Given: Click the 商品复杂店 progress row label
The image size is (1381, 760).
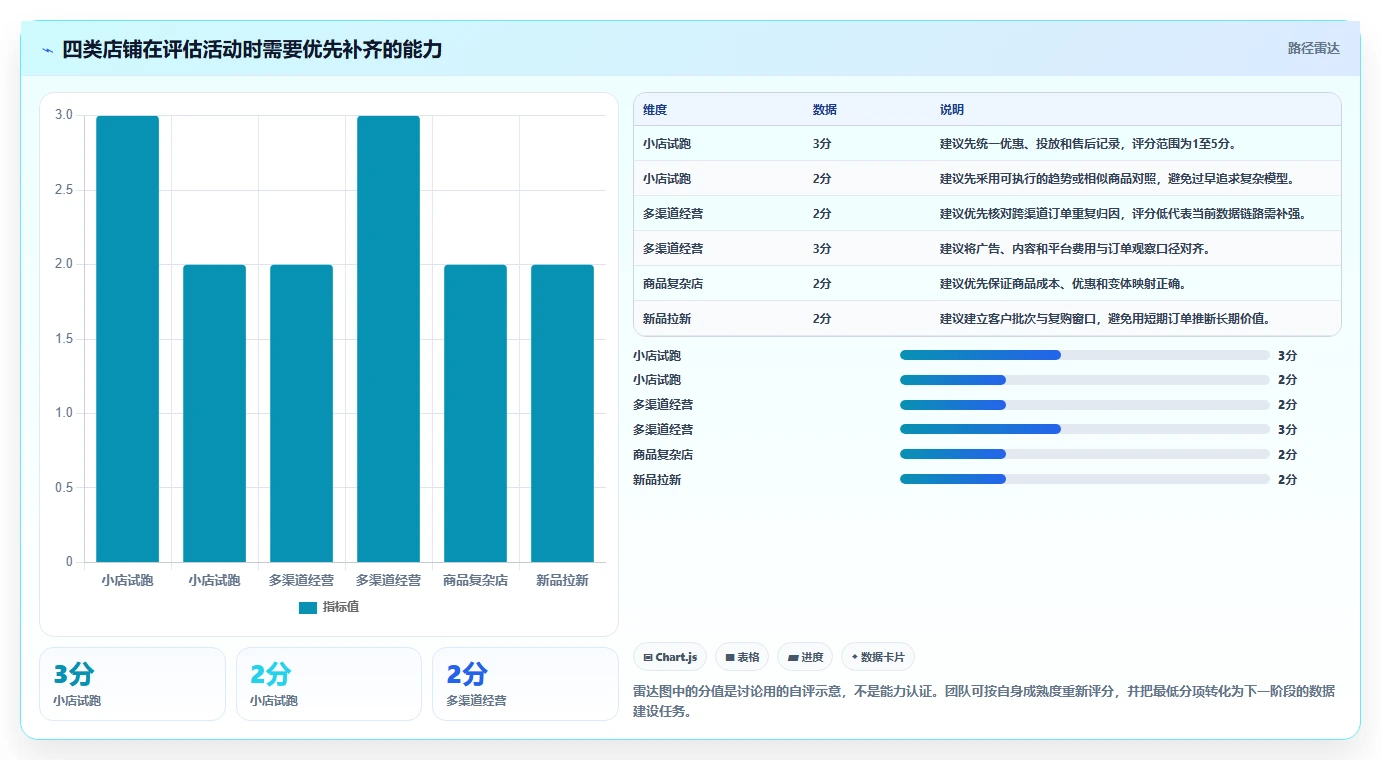Looking at the screenshot, I should click(x=663, y=454).
